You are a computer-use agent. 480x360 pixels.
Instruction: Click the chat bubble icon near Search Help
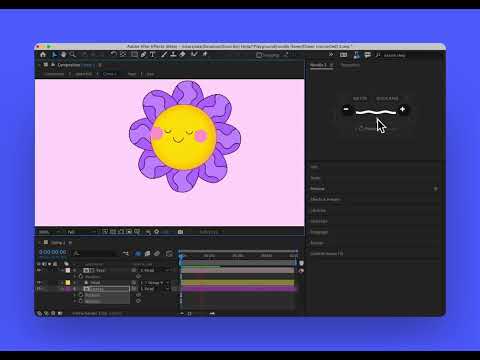368,55
